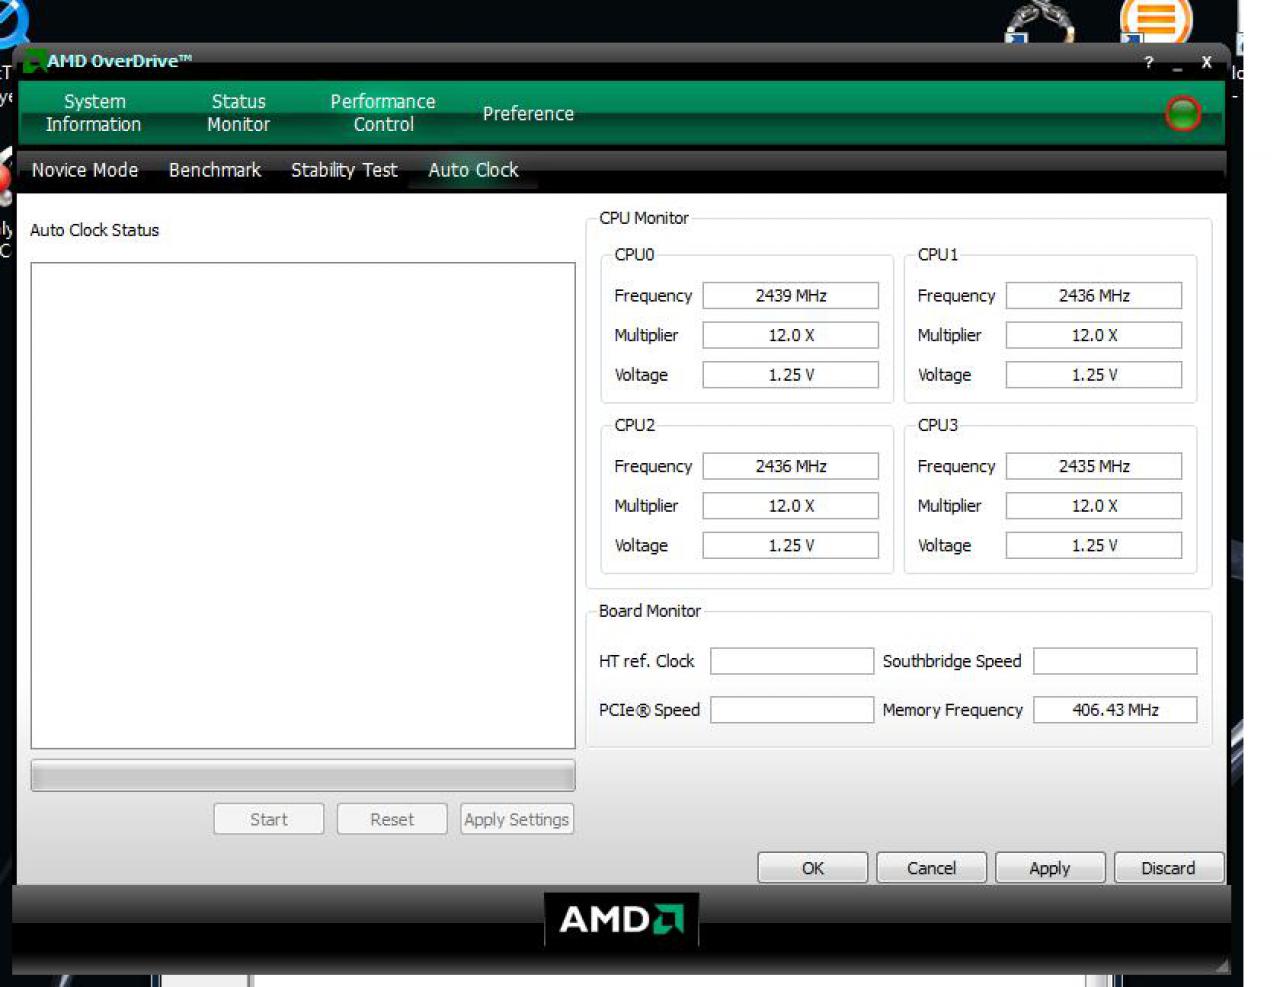Viewport: 1280px width, 987px height.
Task: Click the PCIe Speed field
Action: click(792, 710)
